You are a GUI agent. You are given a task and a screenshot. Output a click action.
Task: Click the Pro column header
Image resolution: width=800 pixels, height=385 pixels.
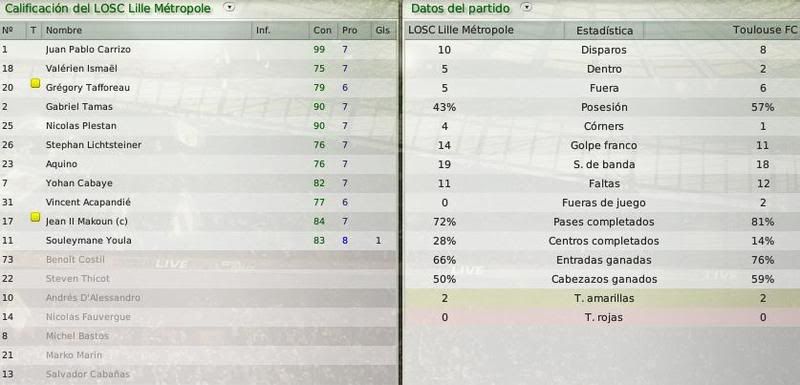[349, 31]
